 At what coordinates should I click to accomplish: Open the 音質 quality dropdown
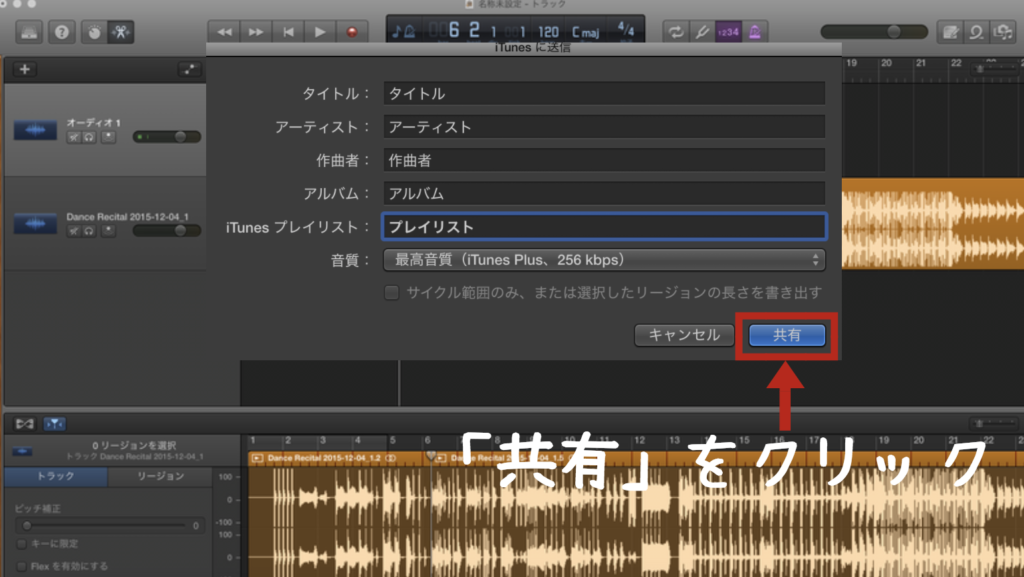pos(604,260)
